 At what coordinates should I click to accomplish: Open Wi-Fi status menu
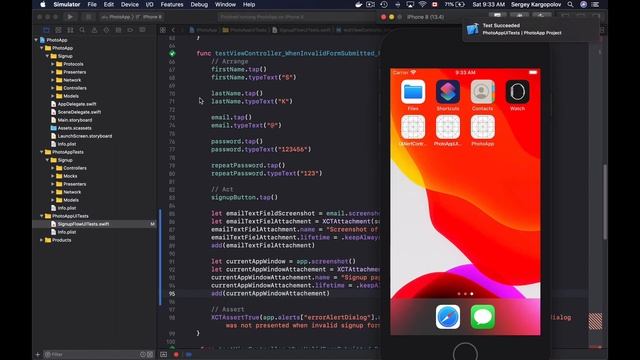pos(422,4)
